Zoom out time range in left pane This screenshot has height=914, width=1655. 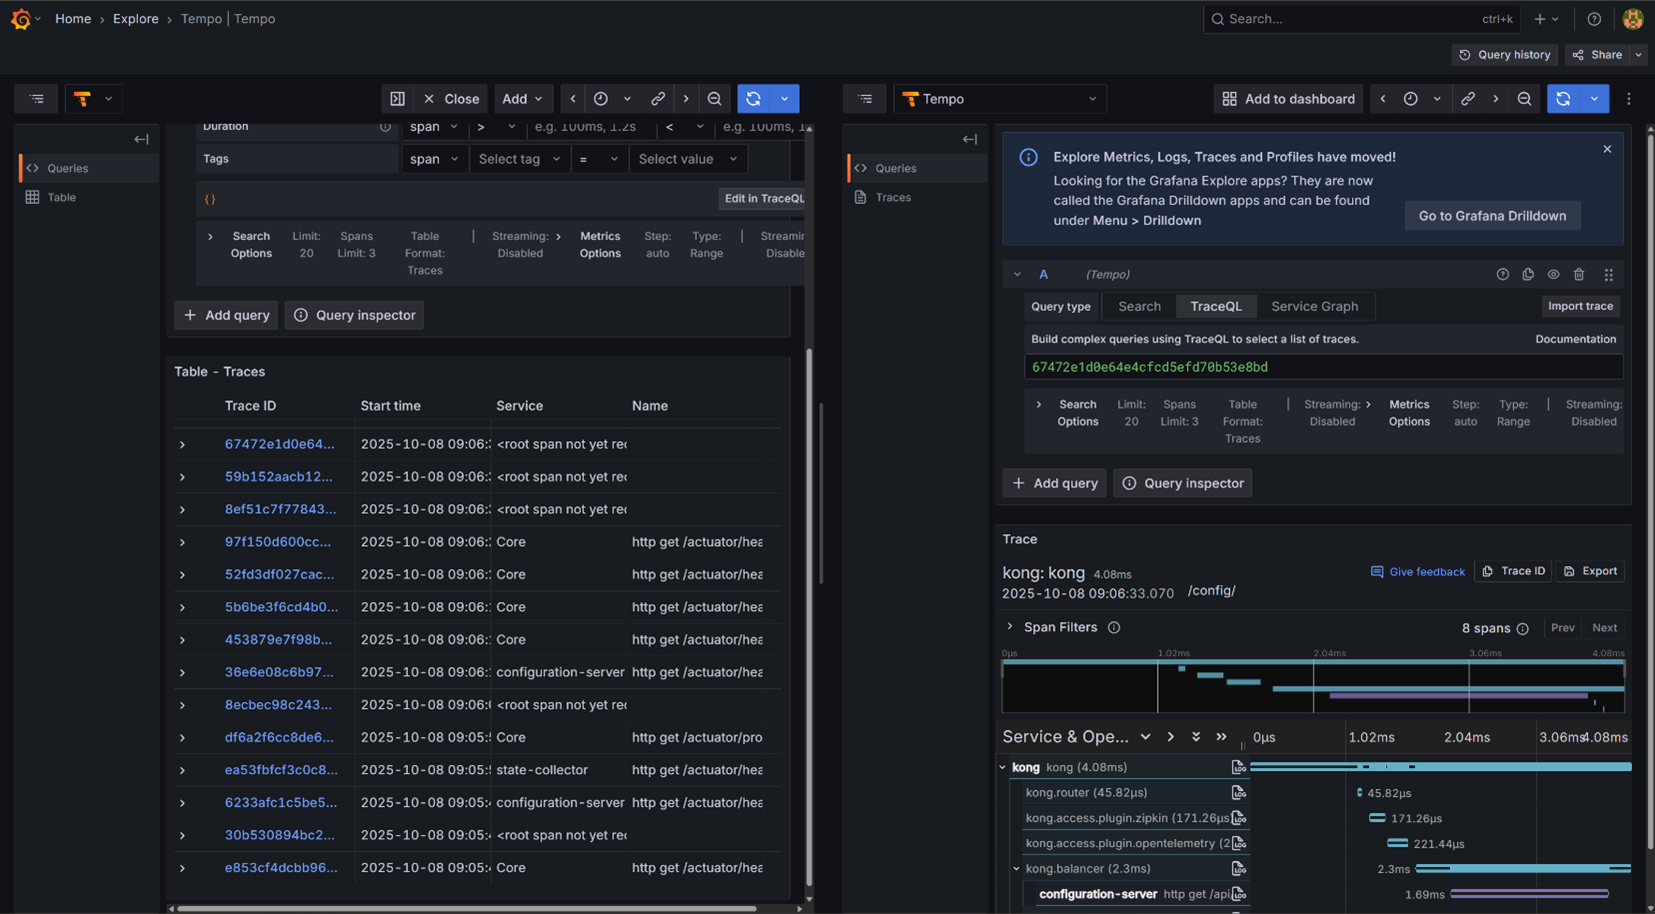pos(714,99)
